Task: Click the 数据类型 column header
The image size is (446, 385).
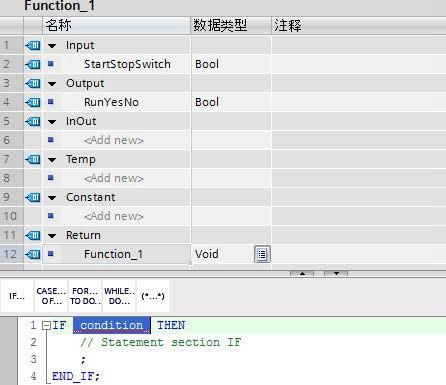Action: [231, 25]
